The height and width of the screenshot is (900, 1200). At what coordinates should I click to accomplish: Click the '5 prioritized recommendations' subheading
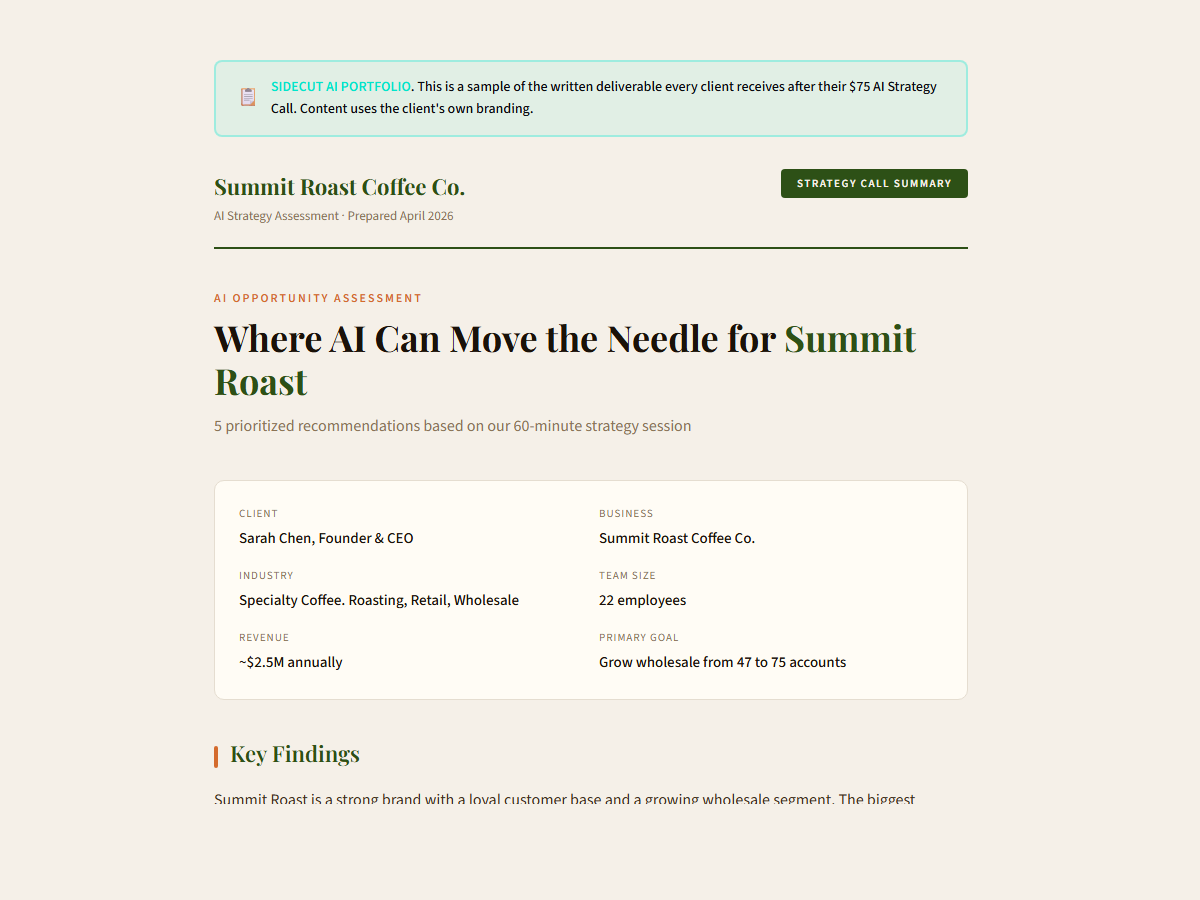pyautogui.click(x=452, y=426)
